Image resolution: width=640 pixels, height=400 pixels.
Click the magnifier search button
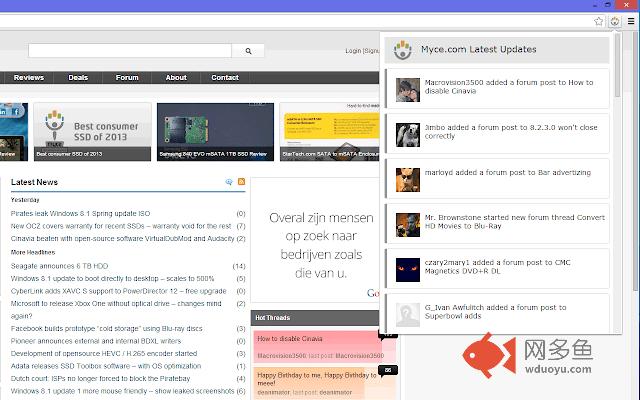248,51
